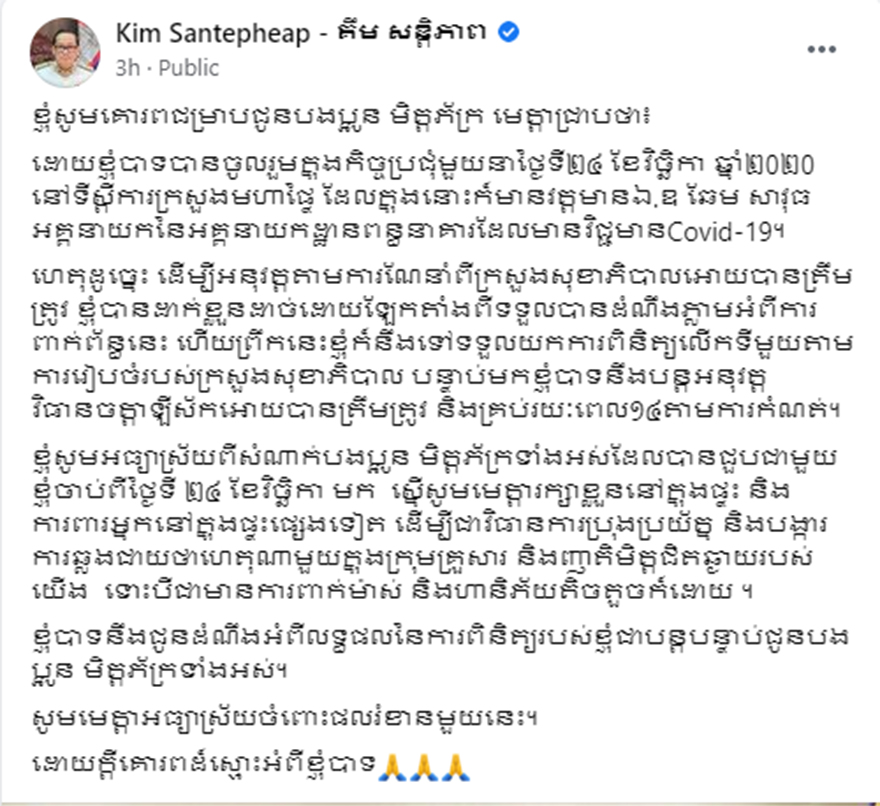Screen dimensions: 880x806
Task: Click the paragraph starting ខ្ញុំសូមអធ្យាស្រ័យពីសំណាក់បងប្អូន
Action: tap(434, 525)
